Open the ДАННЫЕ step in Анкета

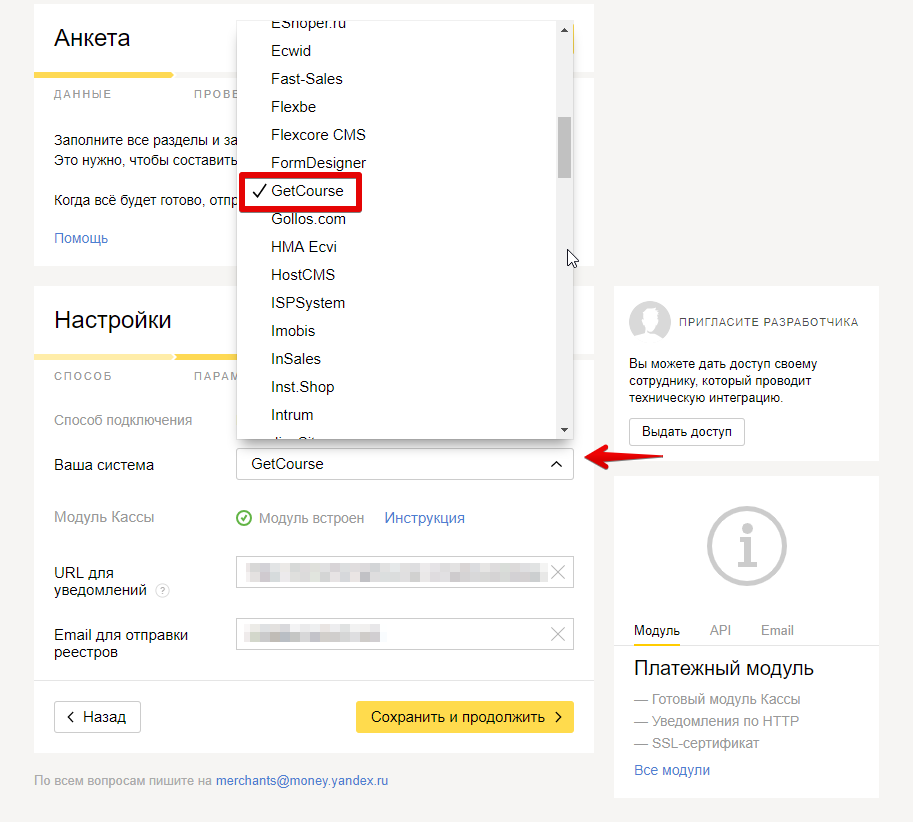click(x=83, y=94)
